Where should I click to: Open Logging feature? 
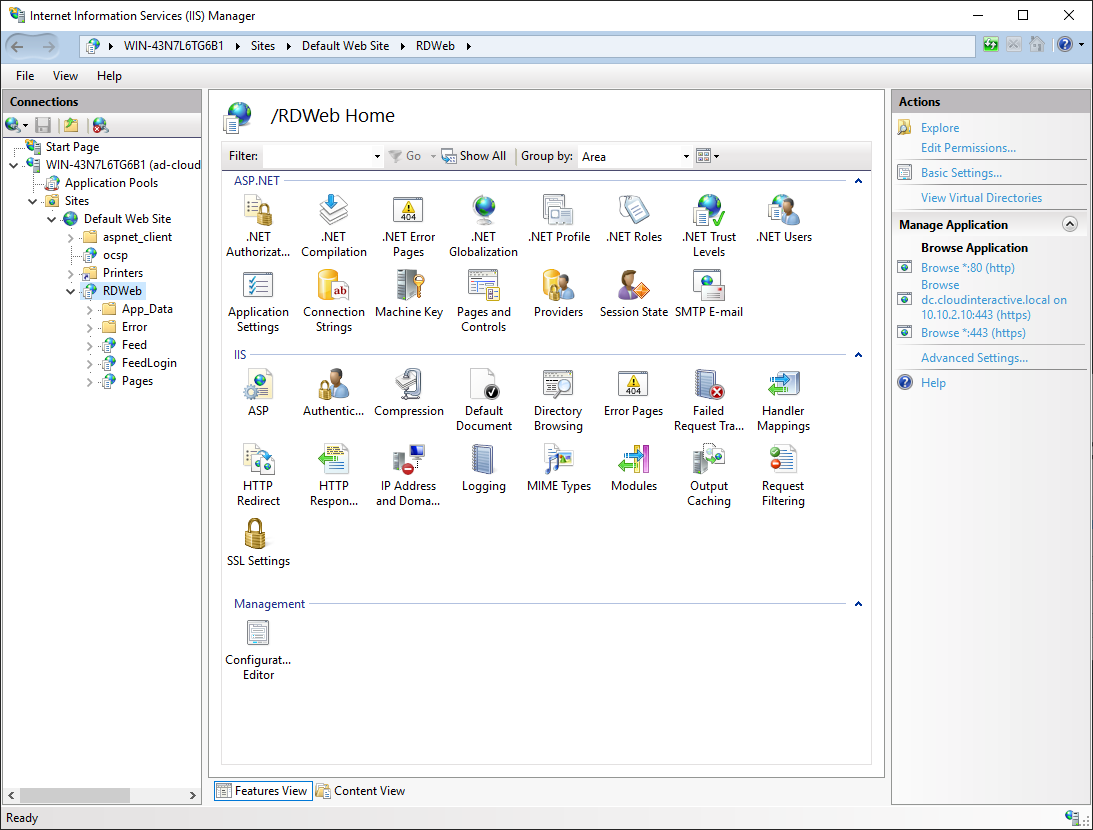pyautogui.click(x=483, y=468)
